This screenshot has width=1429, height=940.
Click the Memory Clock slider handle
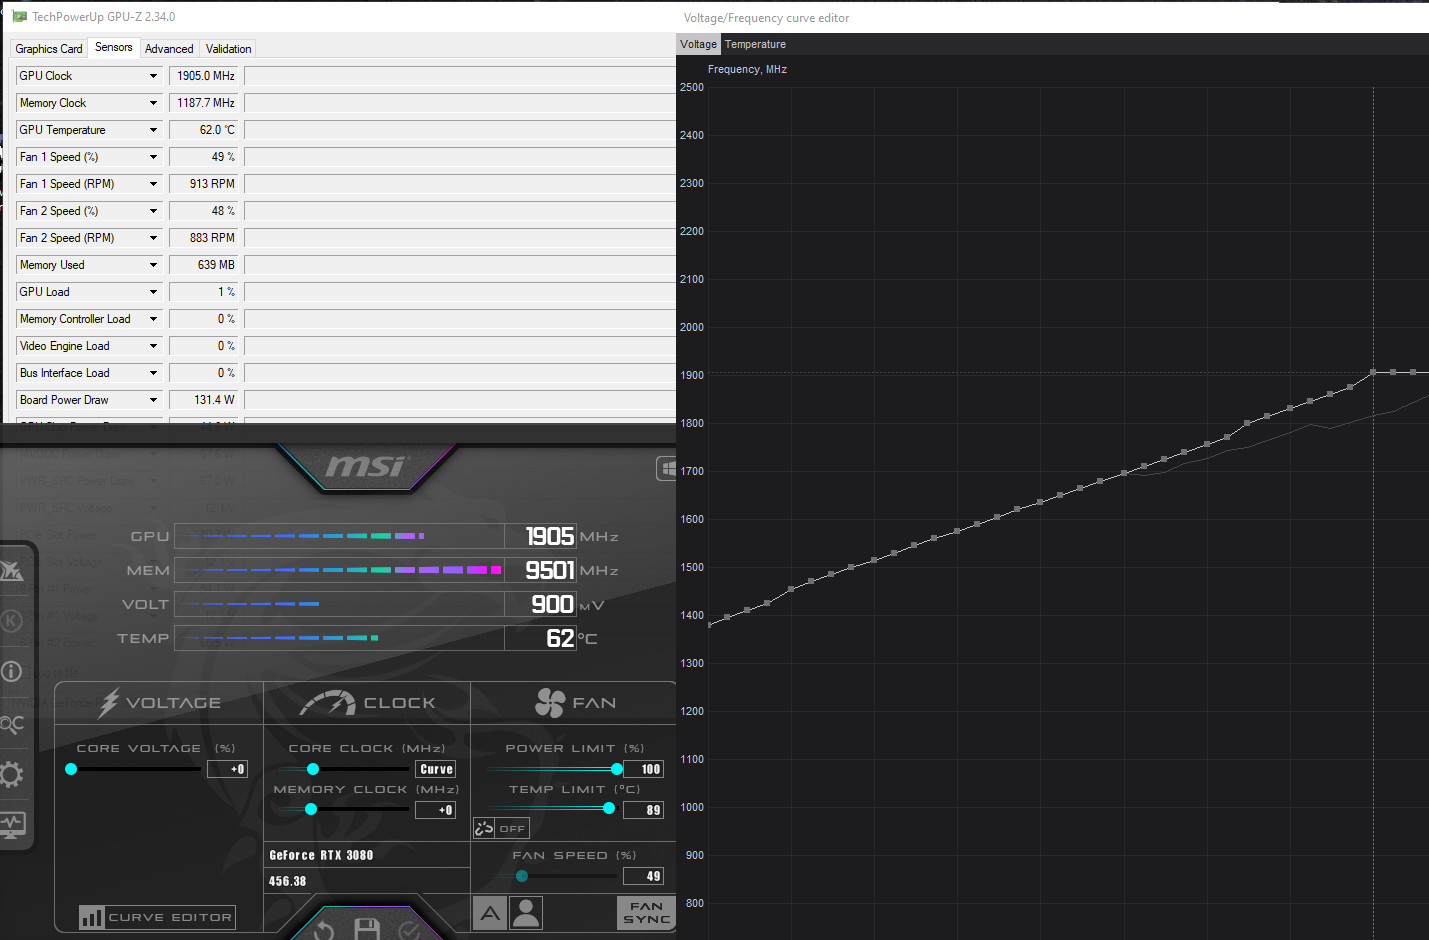(x=311, y=809)
